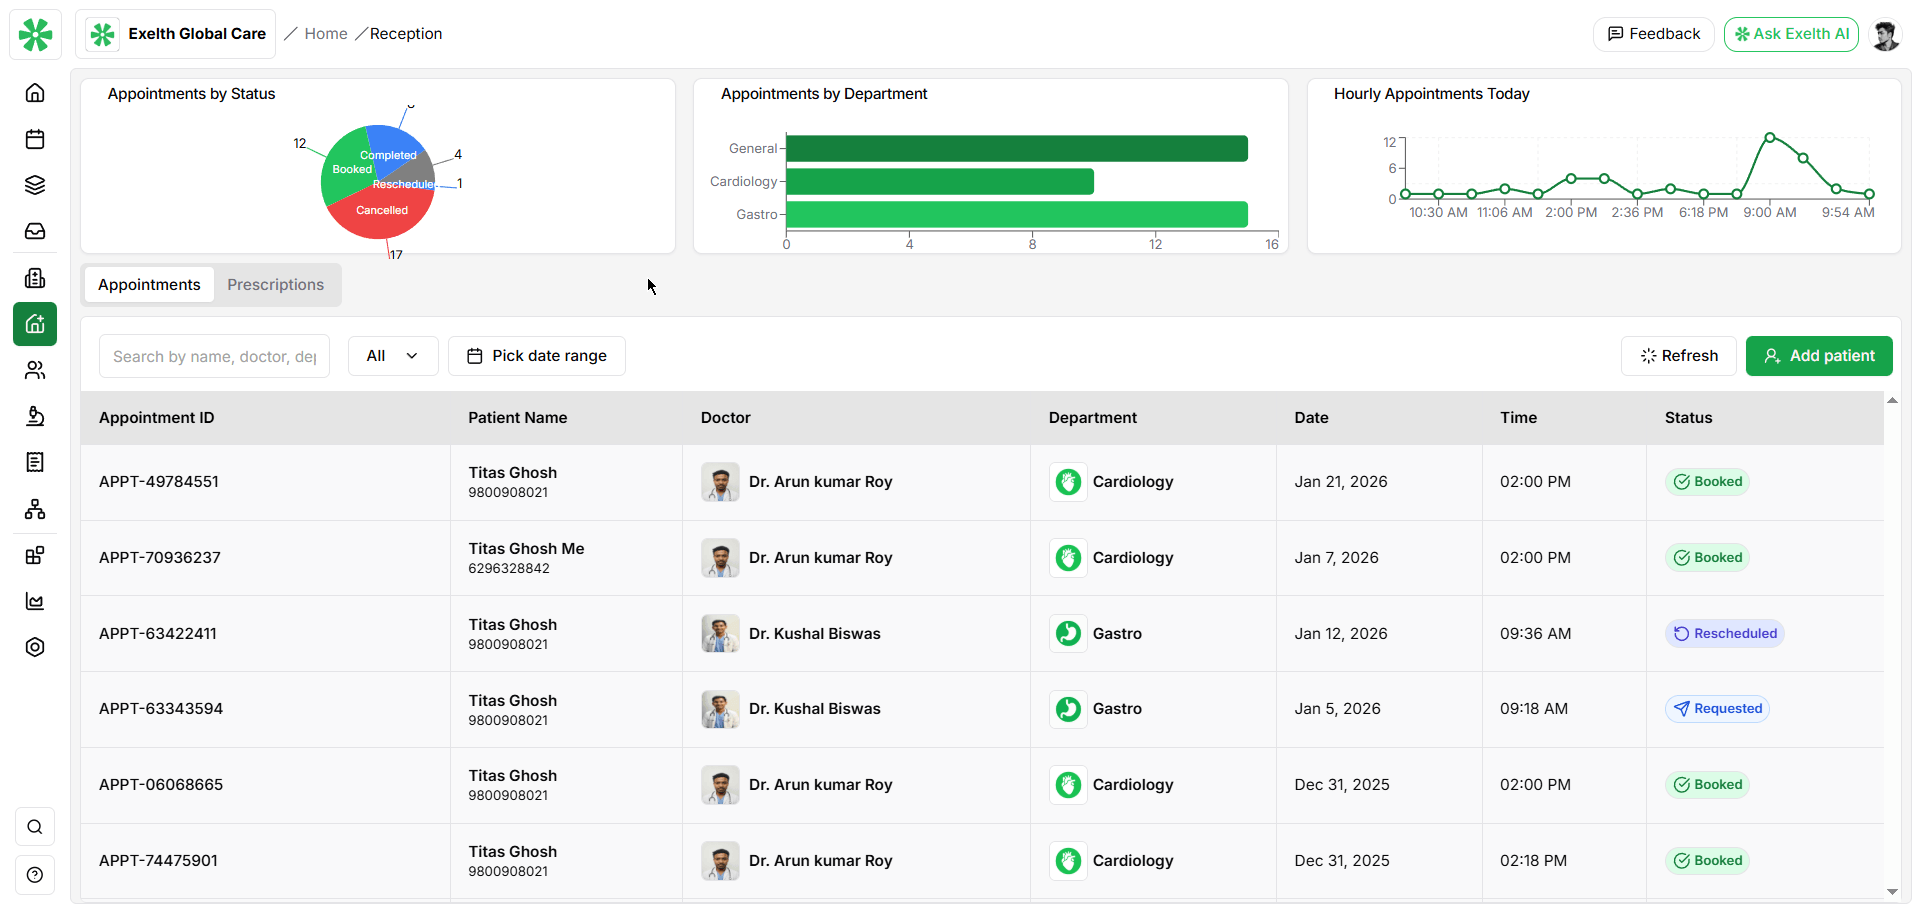Open the Home icon in the sidebar
The height and width of the screenshot is (907, 1920).
[x=35, y=92]
